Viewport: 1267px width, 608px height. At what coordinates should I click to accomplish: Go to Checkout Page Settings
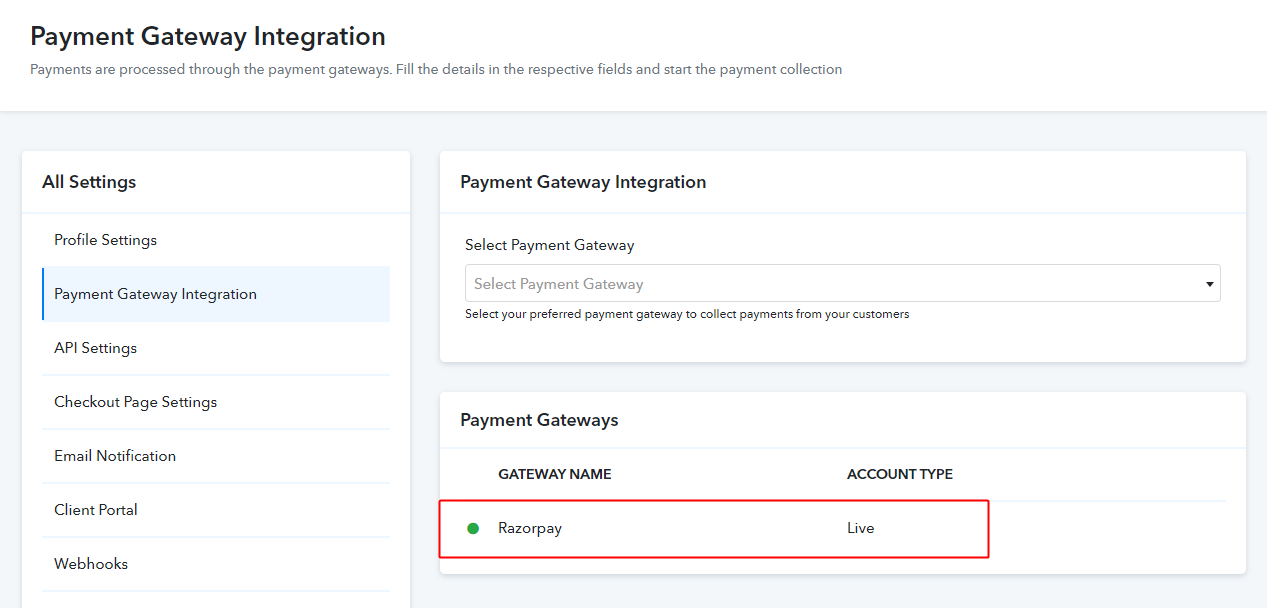coord(135,402)
